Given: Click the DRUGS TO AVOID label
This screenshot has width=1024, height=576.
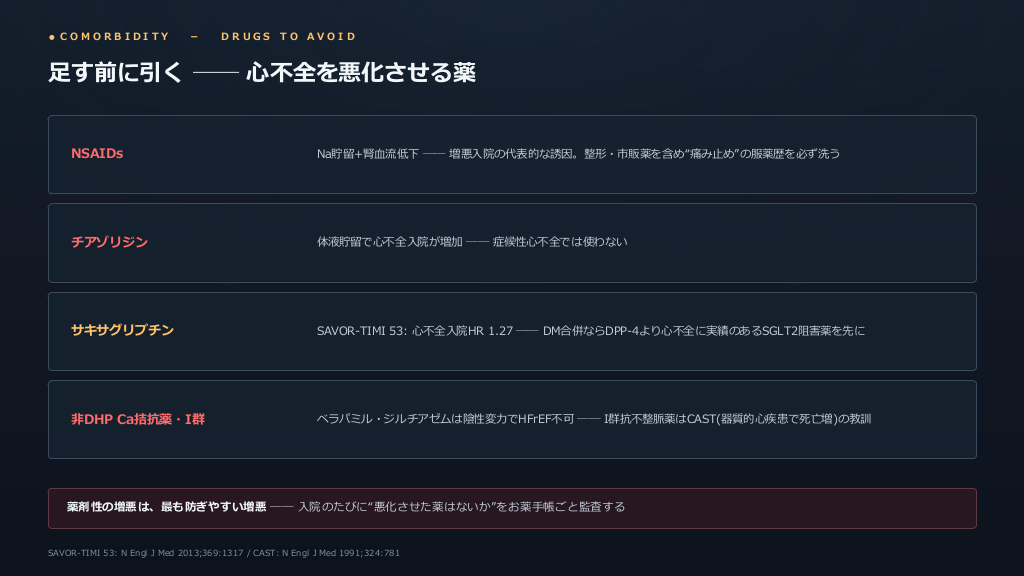Looking at the screenshot, I should click(289, 37).
